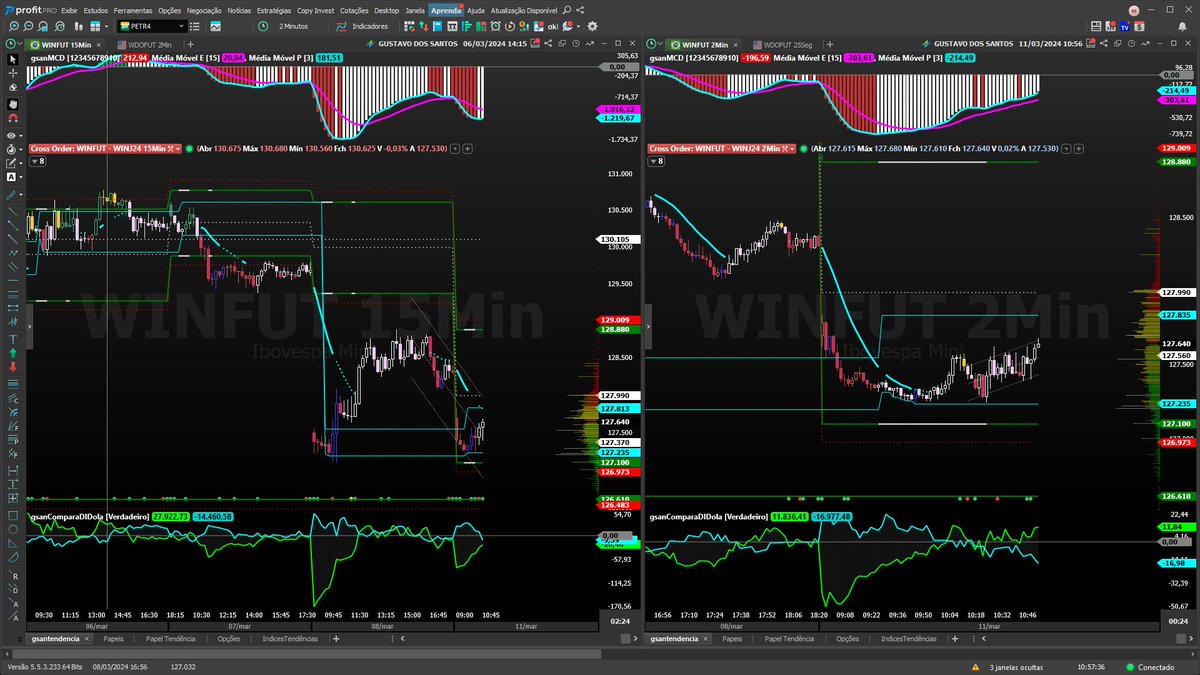Click the search magnifier in menu bar
This screenshot has width=1200, height=675.
point(567,10)
